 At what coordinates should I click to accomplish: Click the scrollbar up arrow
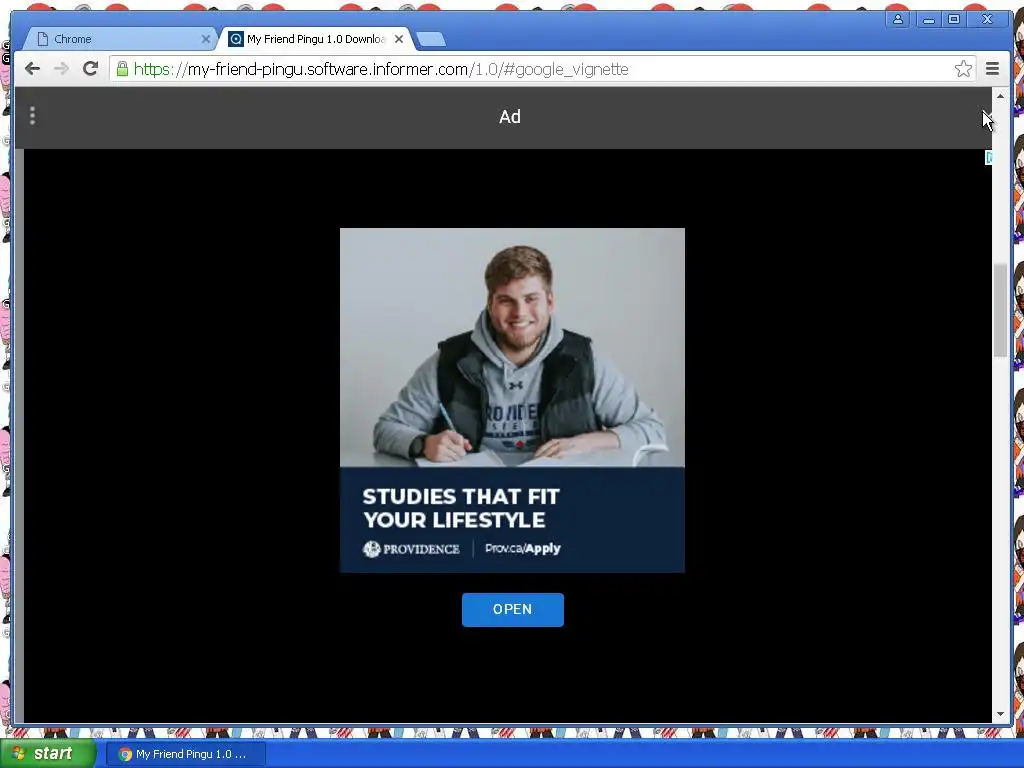point(1000,96)
